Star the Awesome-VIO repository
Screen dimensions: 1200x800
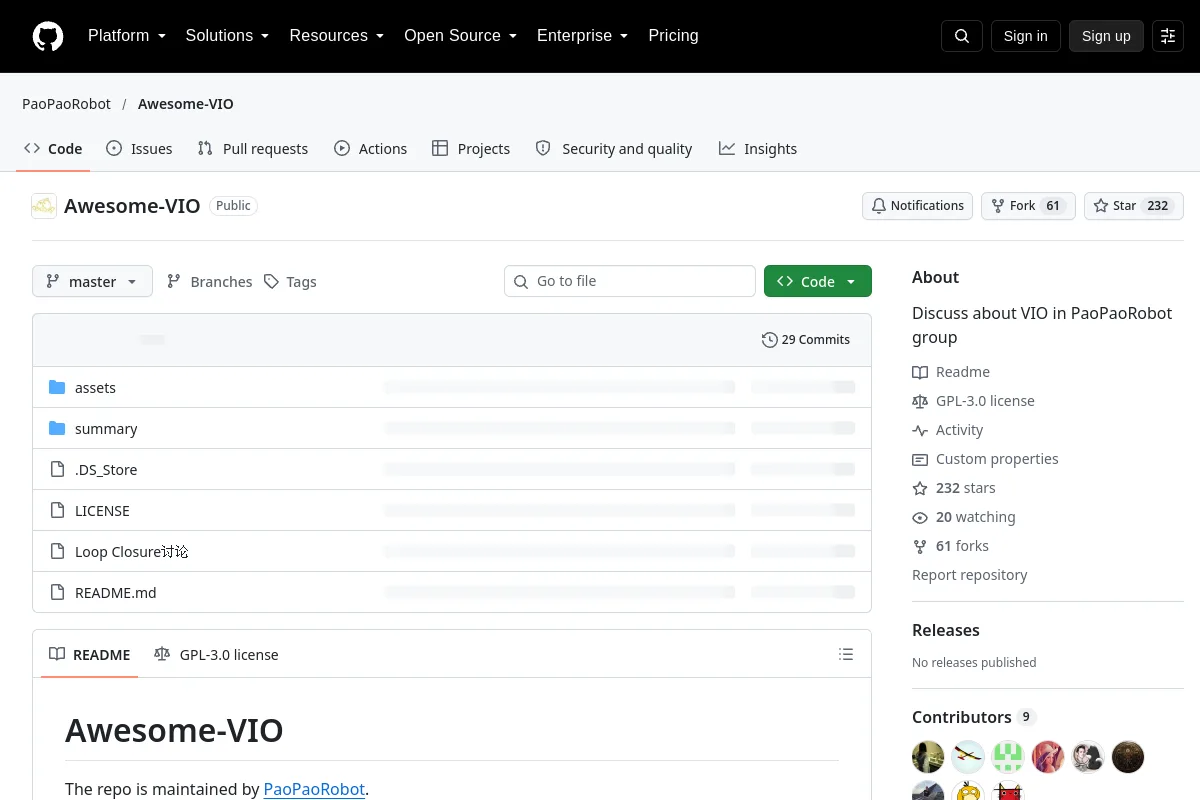pyautogui.click(x=1134, y=206)
